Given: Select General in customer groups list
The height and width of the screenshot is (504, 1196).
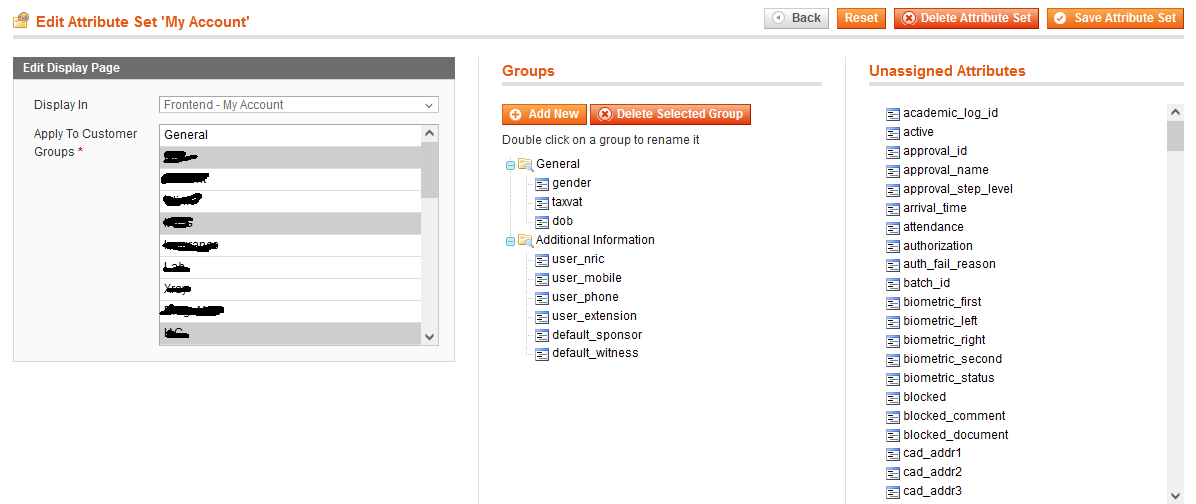Looking at the screenshot, I should (290, 135).
